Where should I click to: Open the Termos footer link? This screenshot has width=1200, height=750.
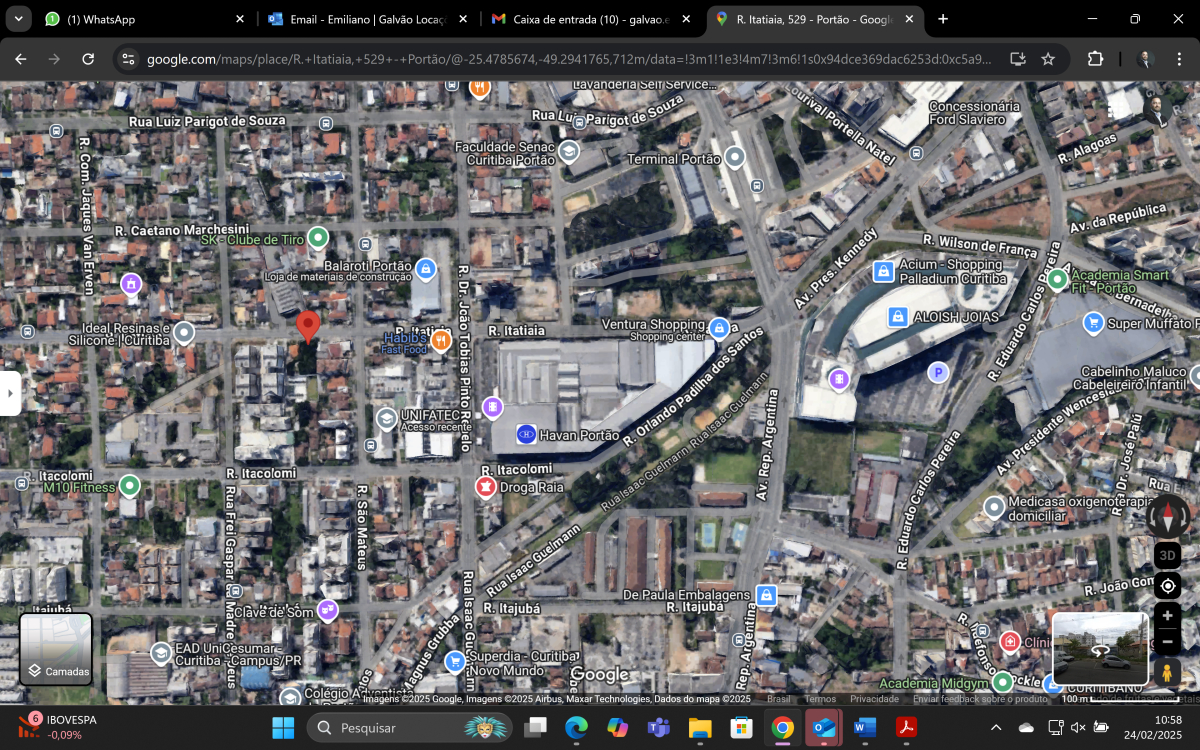[x=820, y=699]
